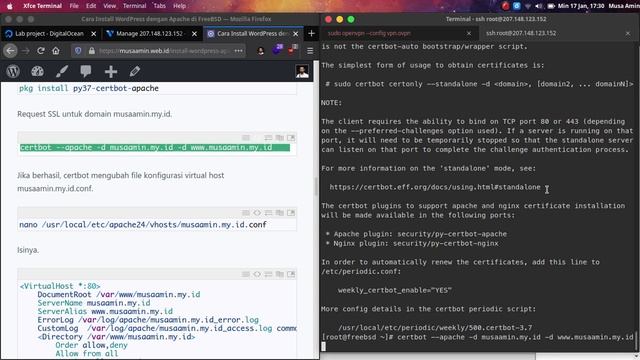The height and width of the screenshot is (360, 640).
Task: Toggle line numbers on nano command block
Action: [x=246, y=213]
